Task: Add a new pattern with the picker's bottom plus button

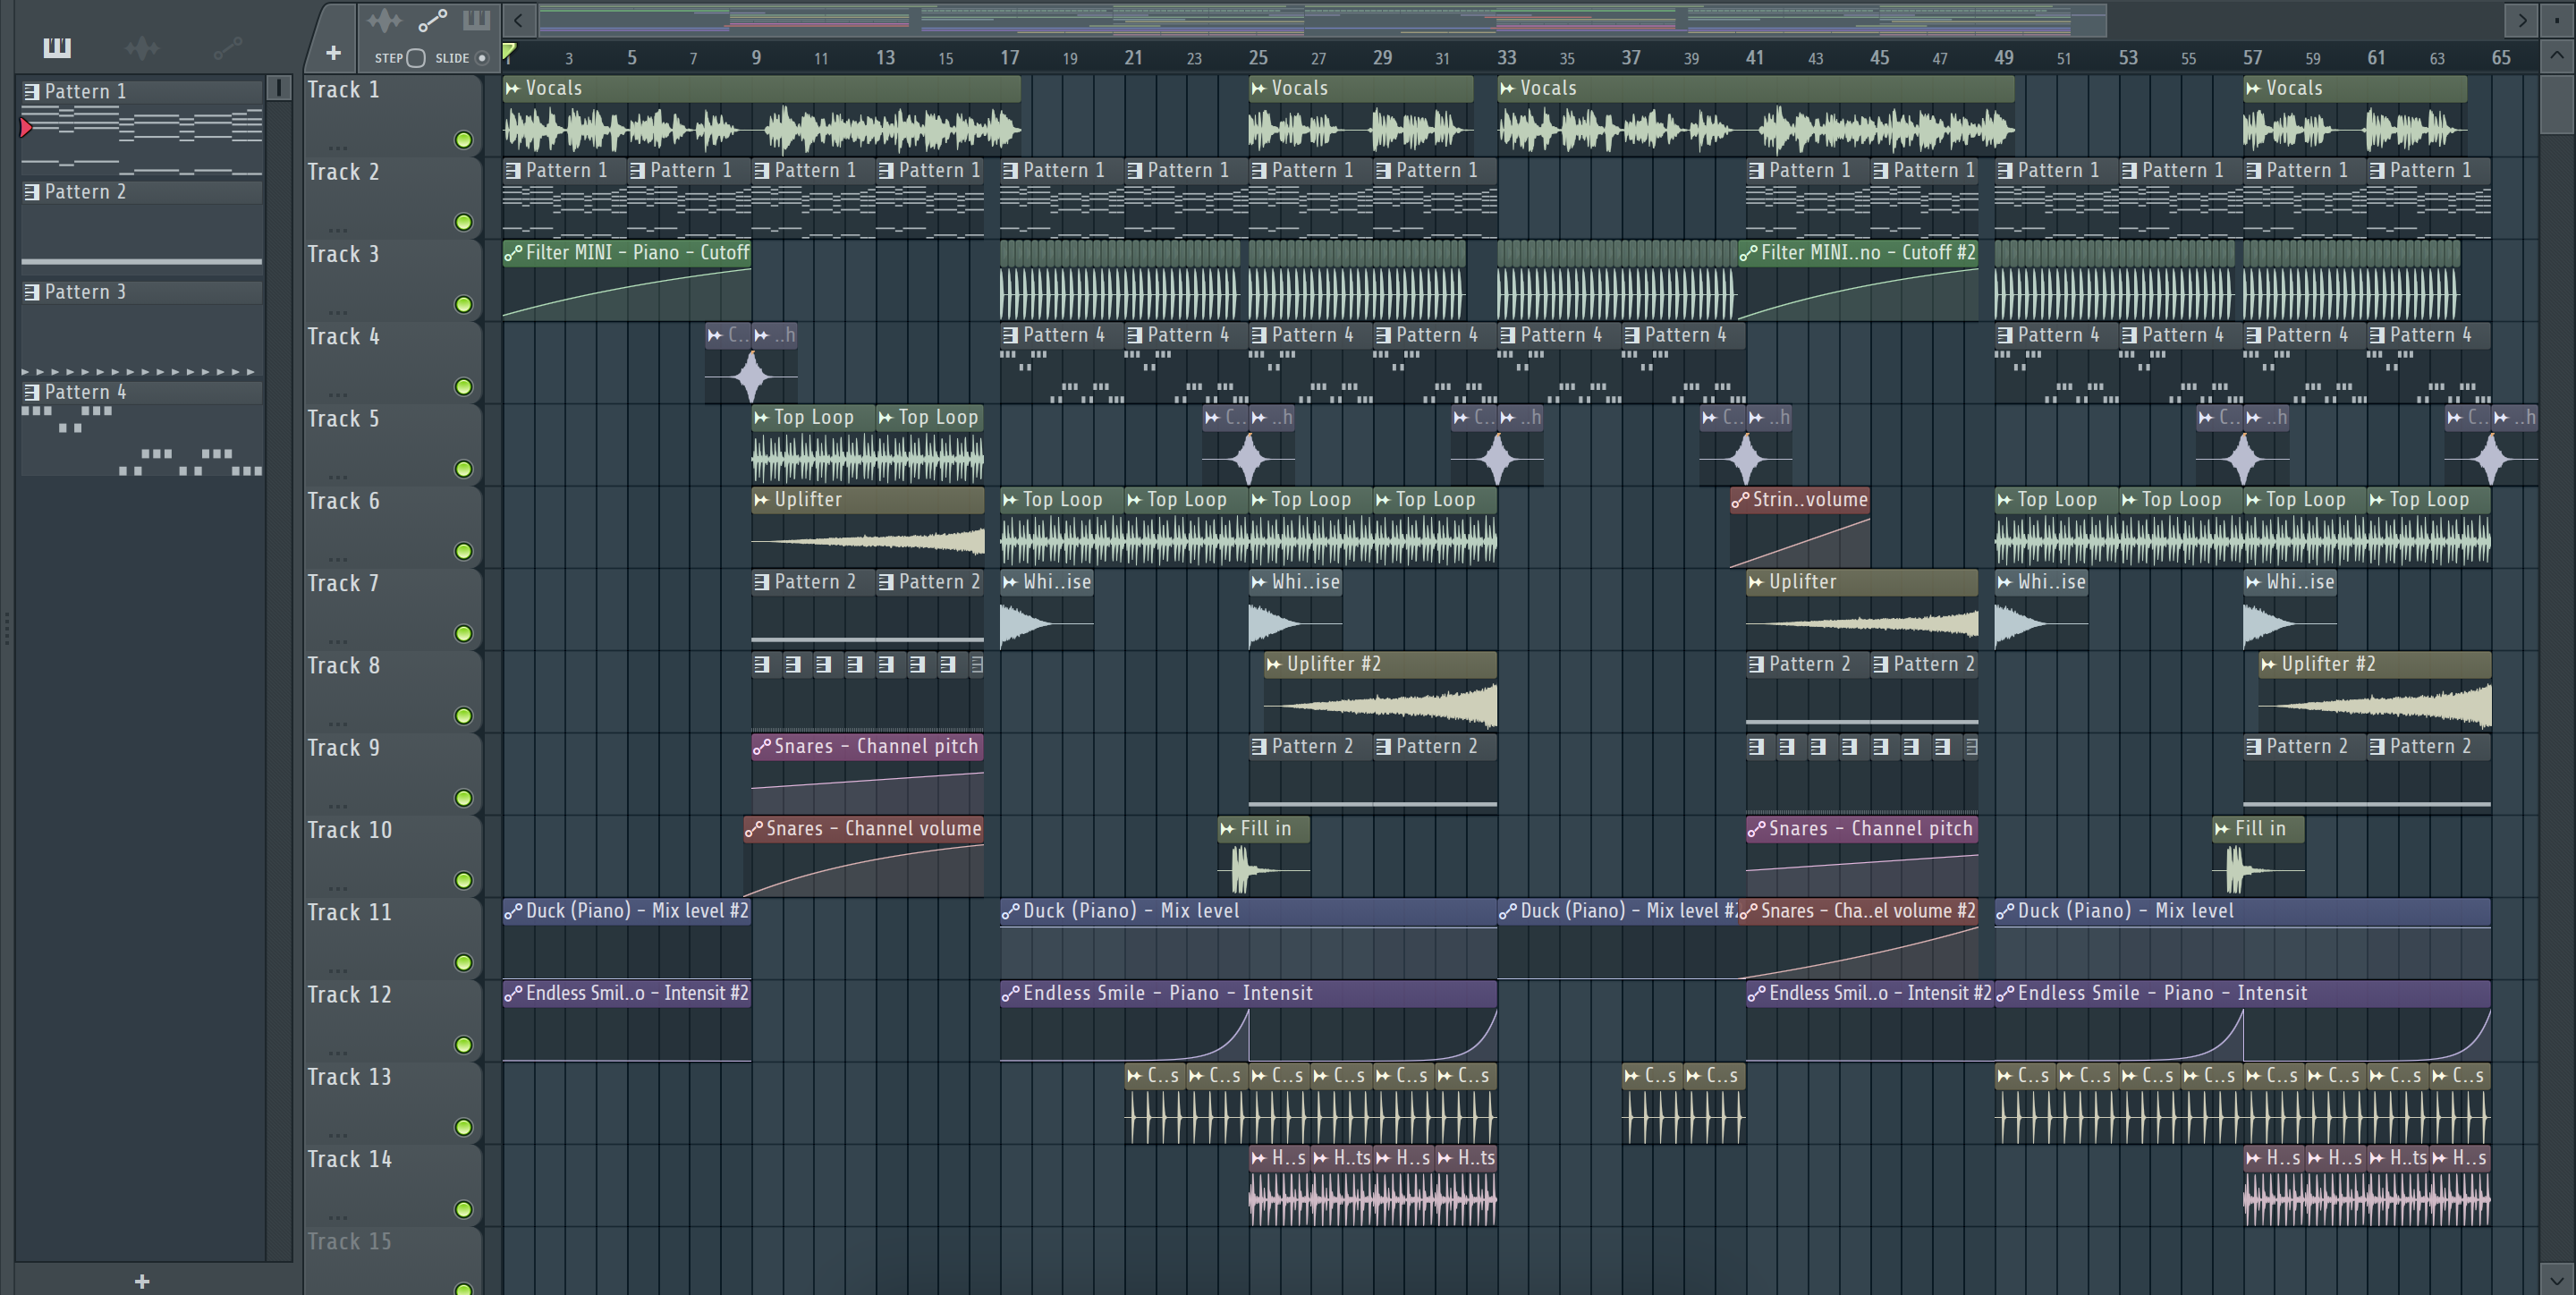Action: coord(142,1281)
